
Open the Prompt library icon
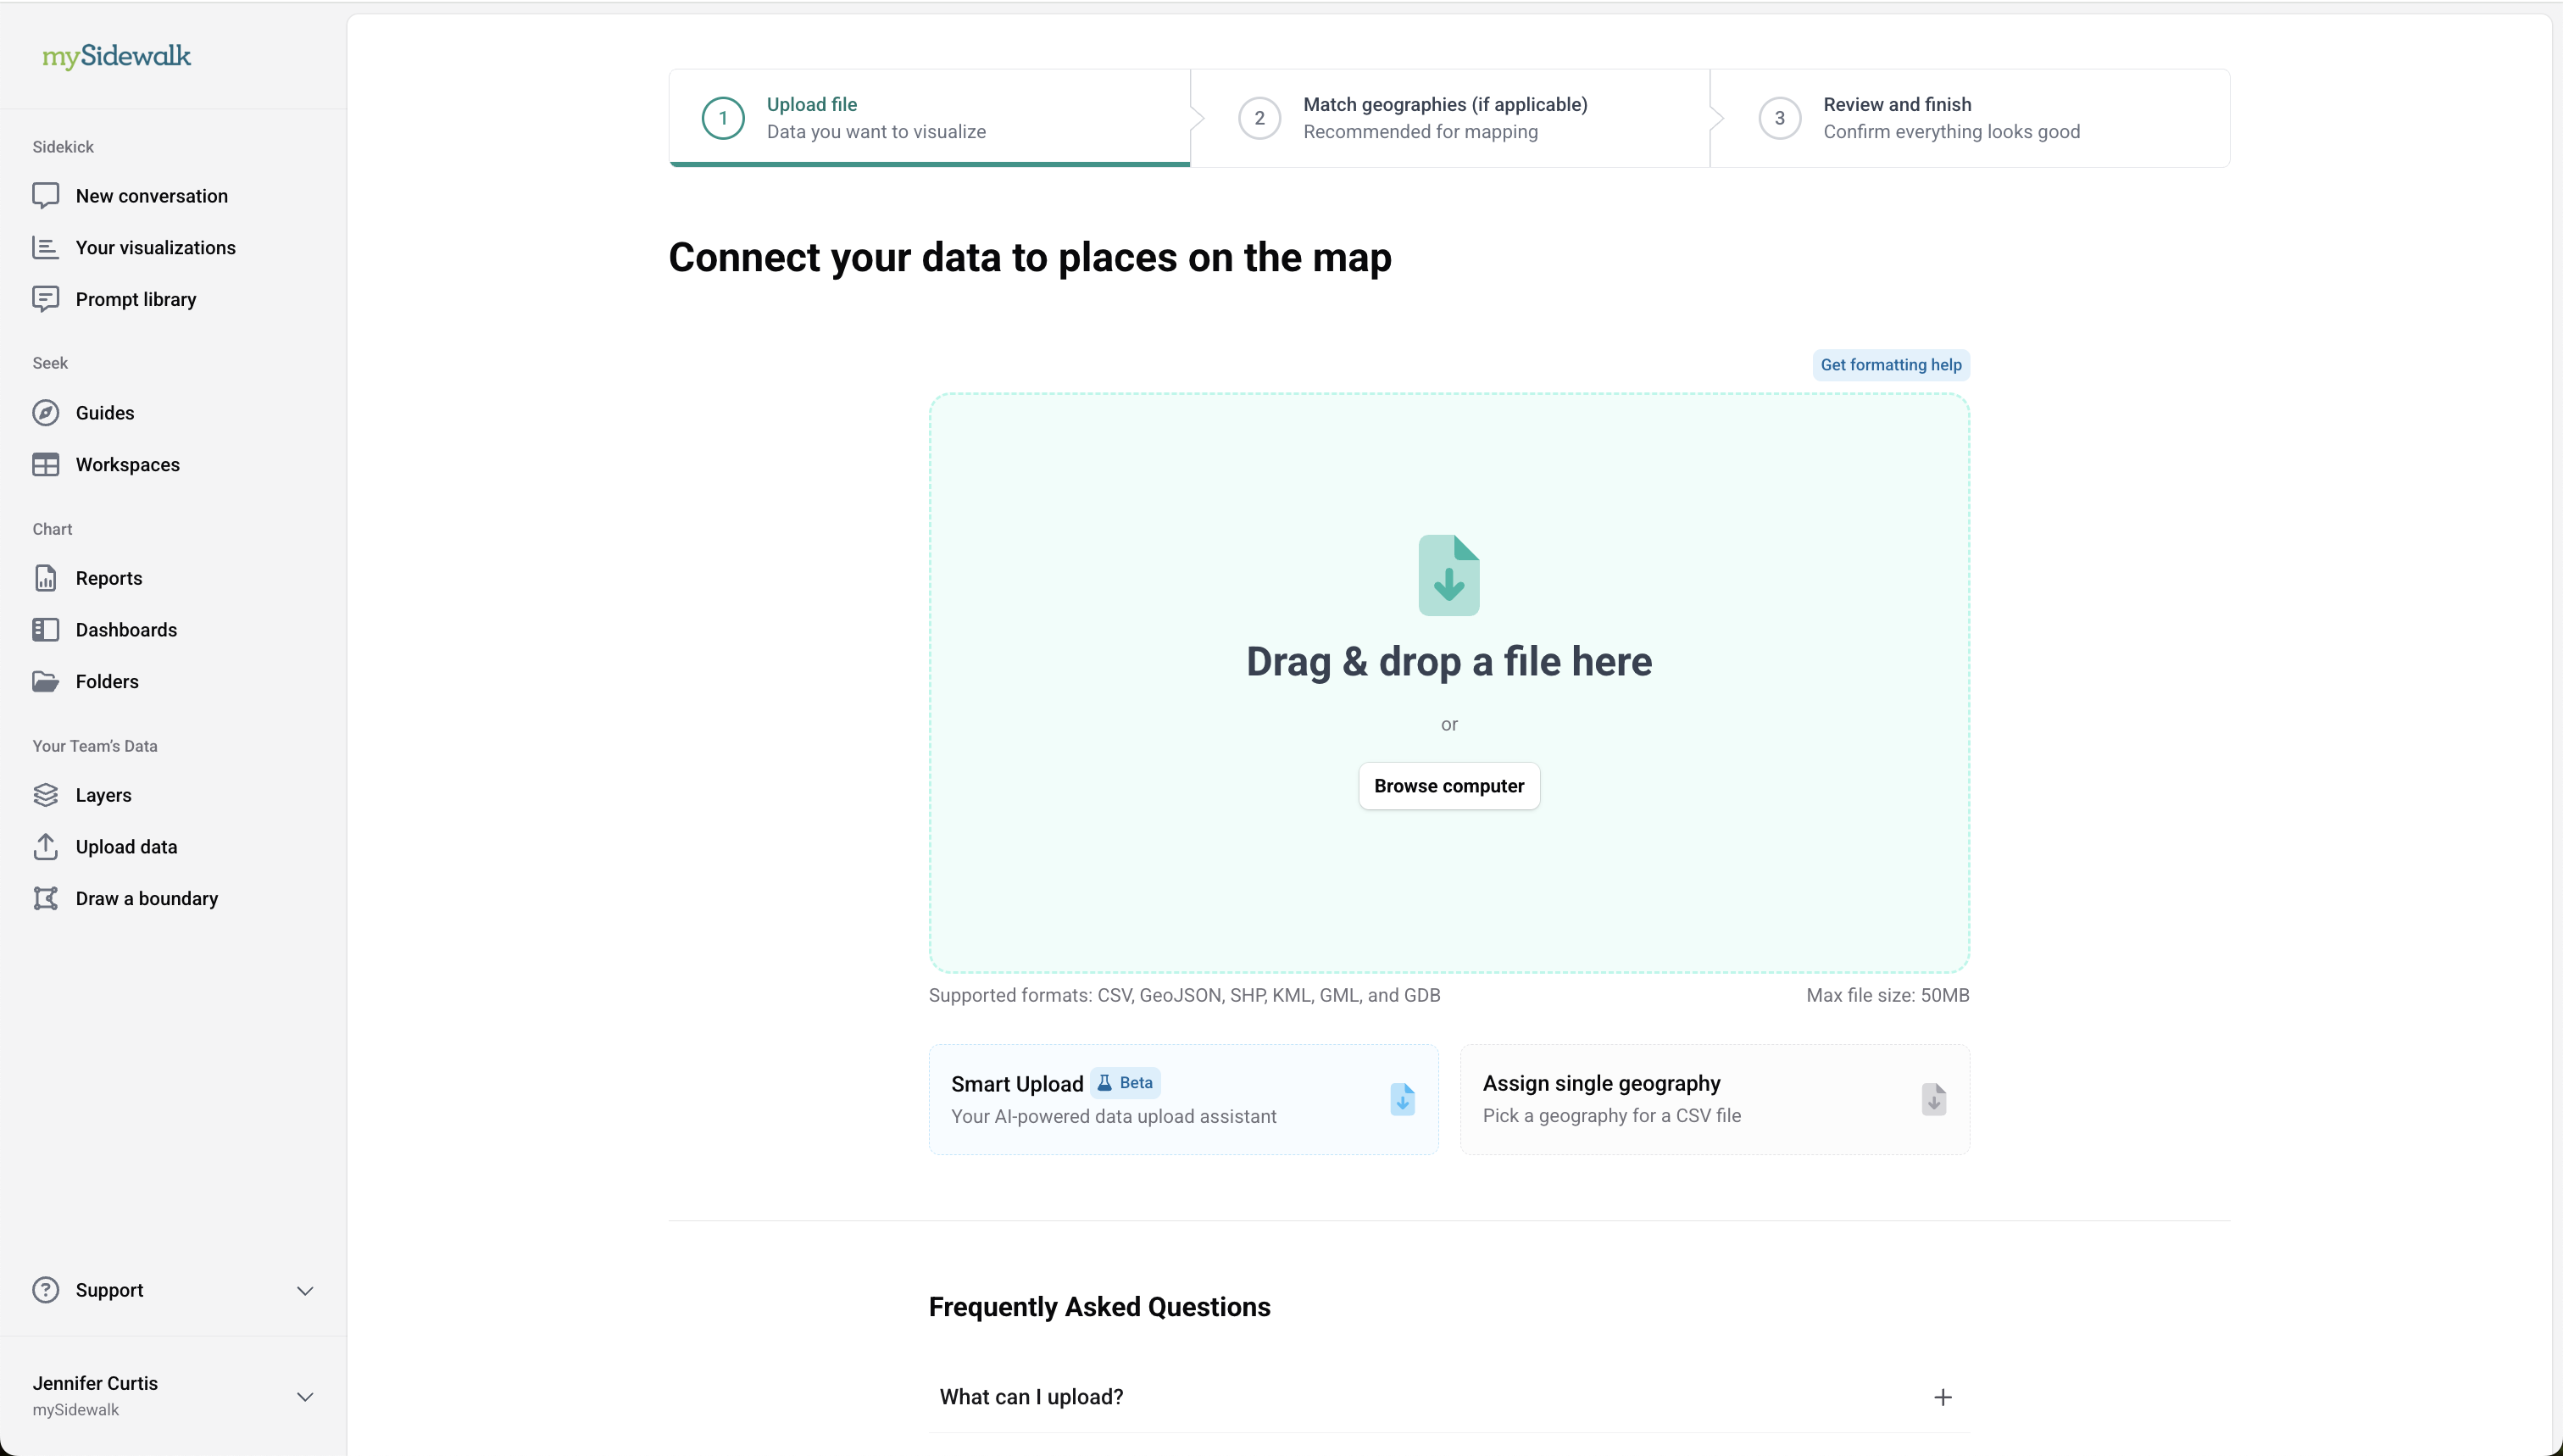tap(45, 299)
